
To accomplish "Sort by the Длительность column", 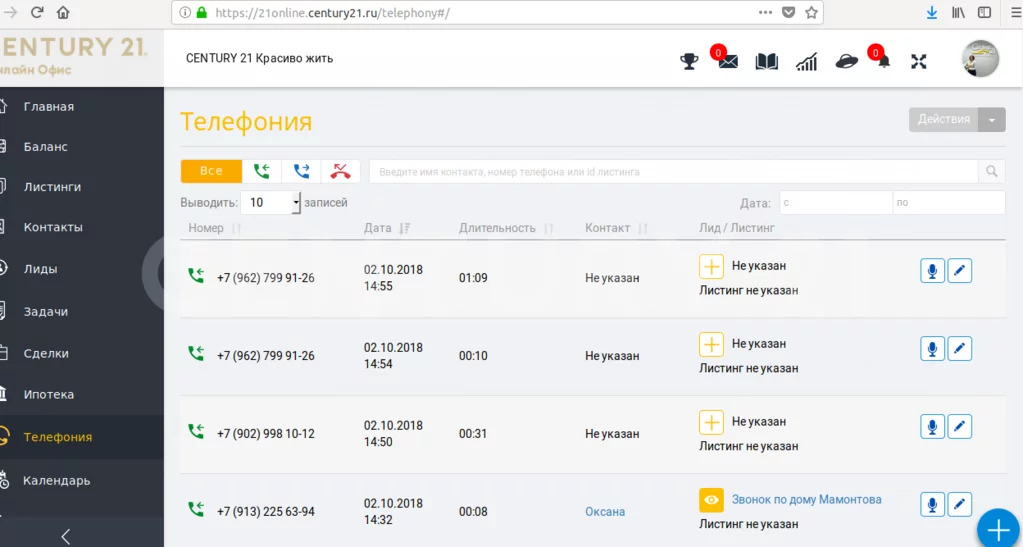I will [506, 228].
